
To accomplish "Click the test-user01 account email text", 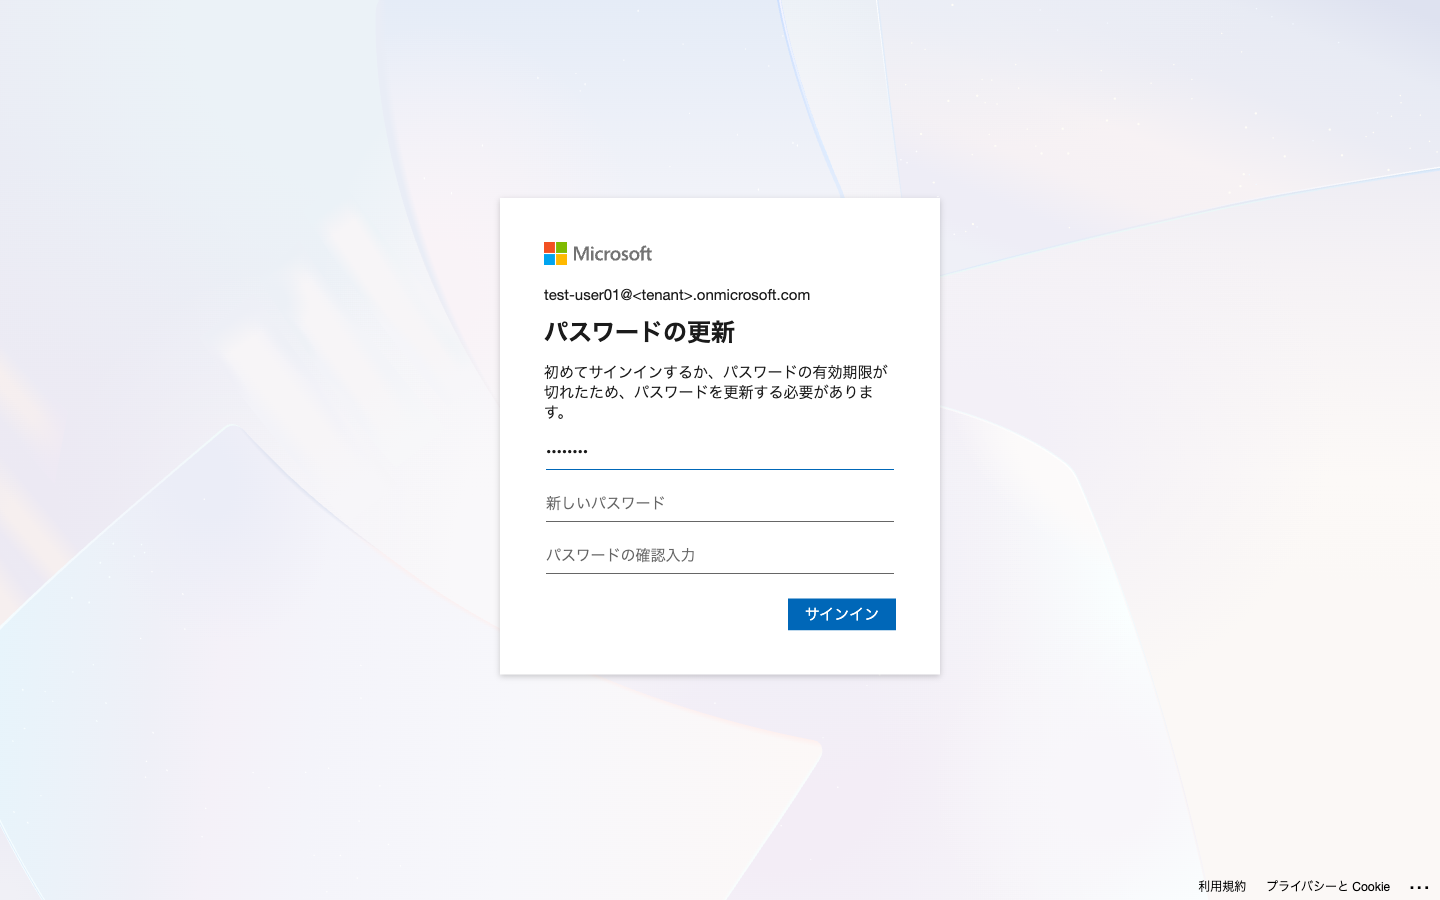I will [x=677, y=295].
